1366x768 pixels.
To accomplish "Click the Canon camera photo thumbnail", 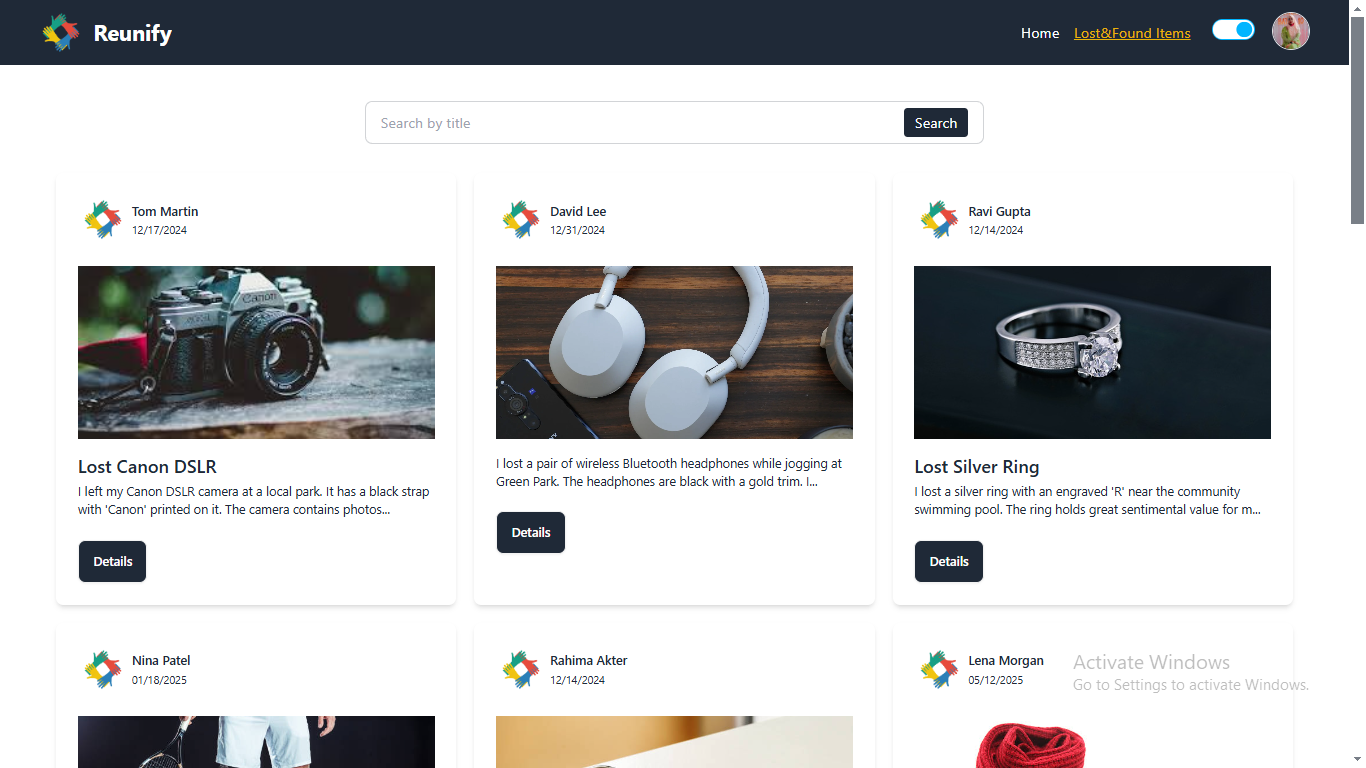I will (x=256, y=352).
